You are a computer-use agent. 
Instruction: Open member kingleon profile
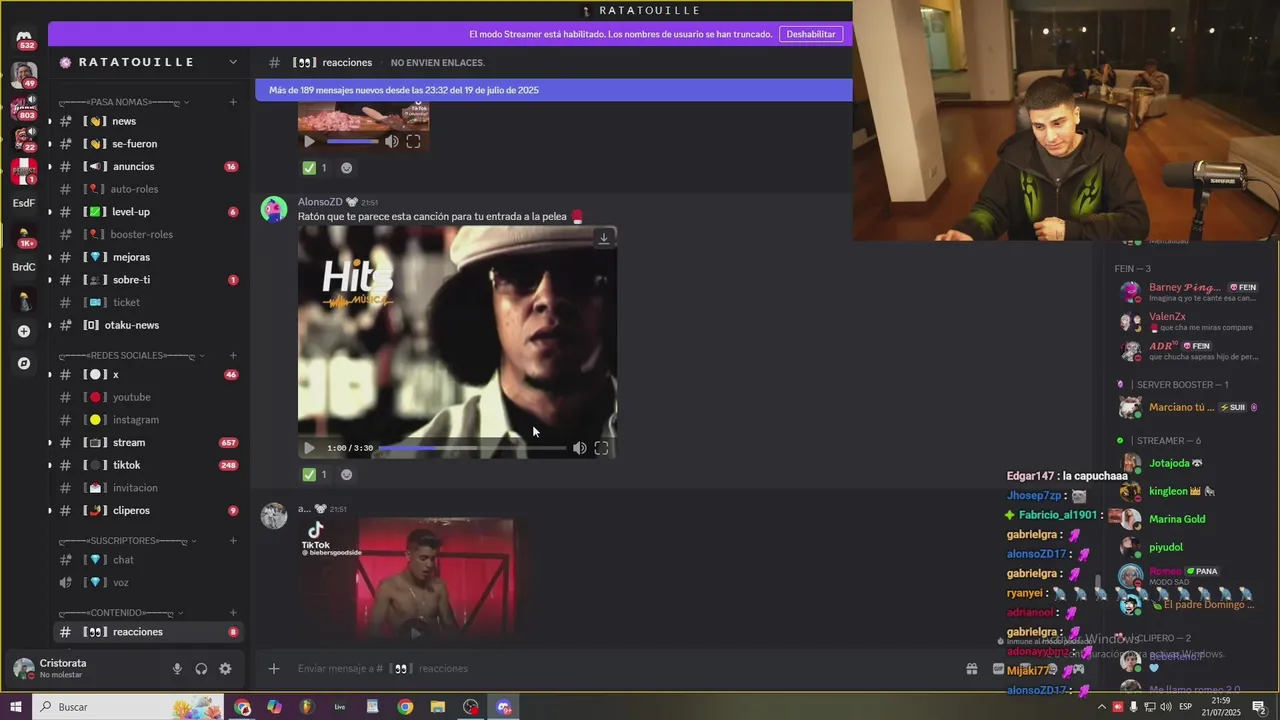(1186, 492)
